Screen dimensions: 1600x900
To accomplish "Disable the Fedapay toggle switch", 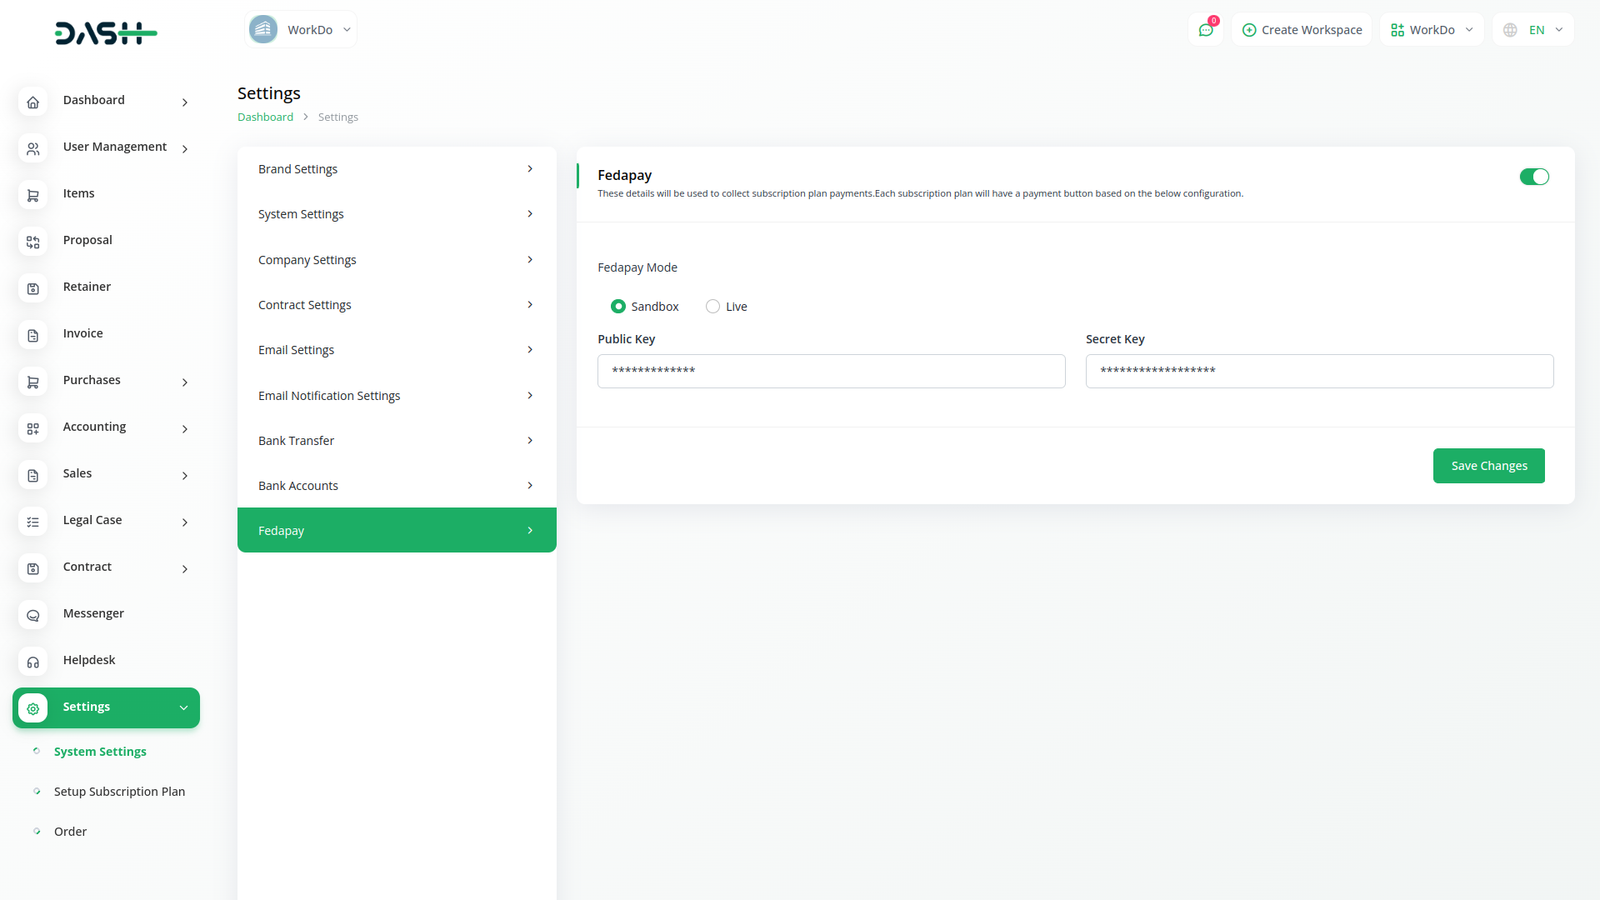I will [1533, 177].
